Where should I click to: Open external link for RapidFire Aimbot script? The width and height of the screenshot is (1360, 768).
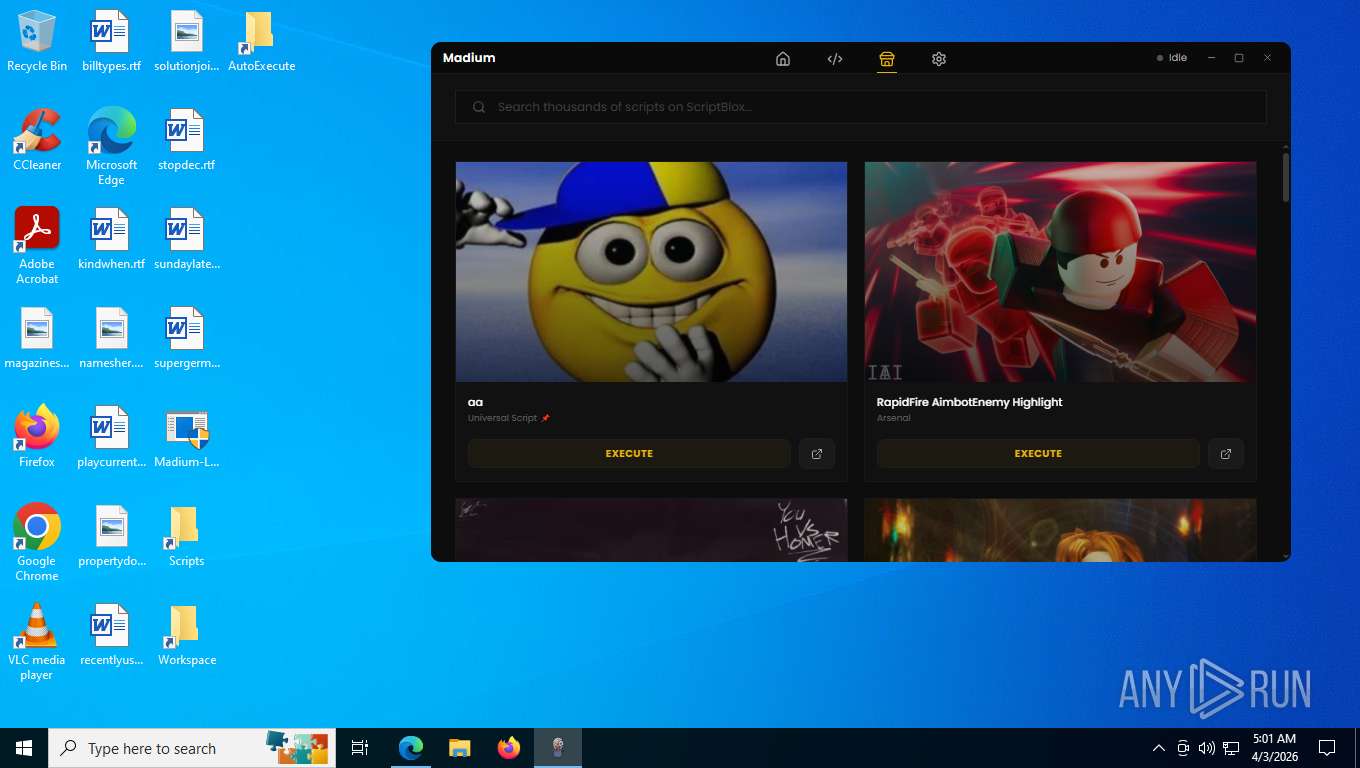pyautogui.click(x=1226, y=454)
